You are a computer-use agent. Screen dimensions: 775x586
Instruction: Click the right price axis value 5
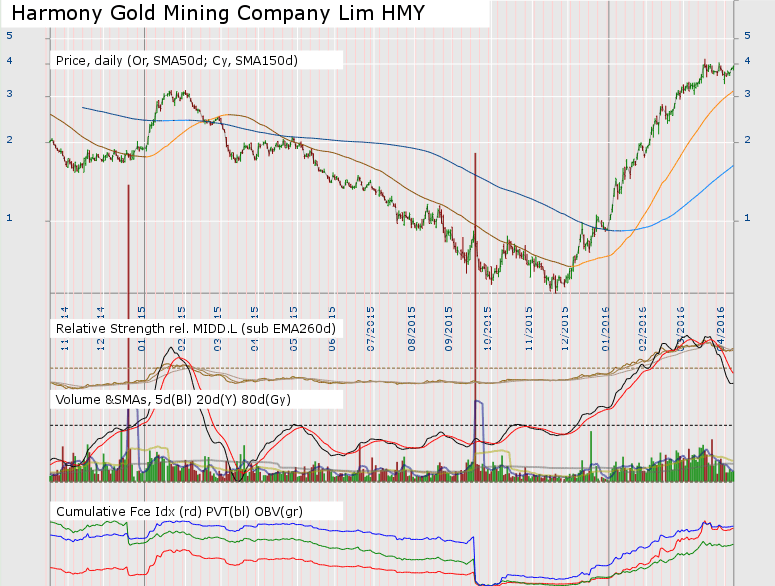pyautogui.click(x=747, y=36)
